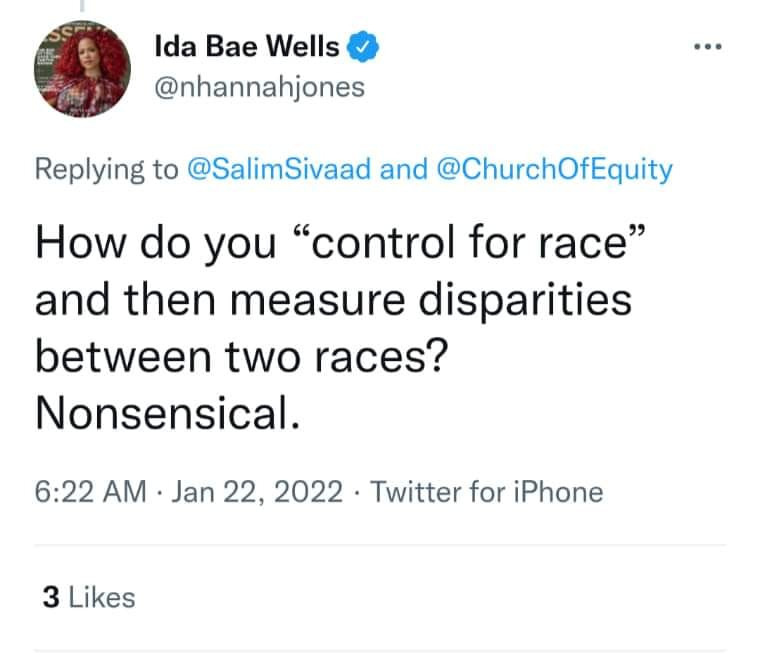Click the "and then measure disparities" line
760x653 pixels.
point(333,301)
